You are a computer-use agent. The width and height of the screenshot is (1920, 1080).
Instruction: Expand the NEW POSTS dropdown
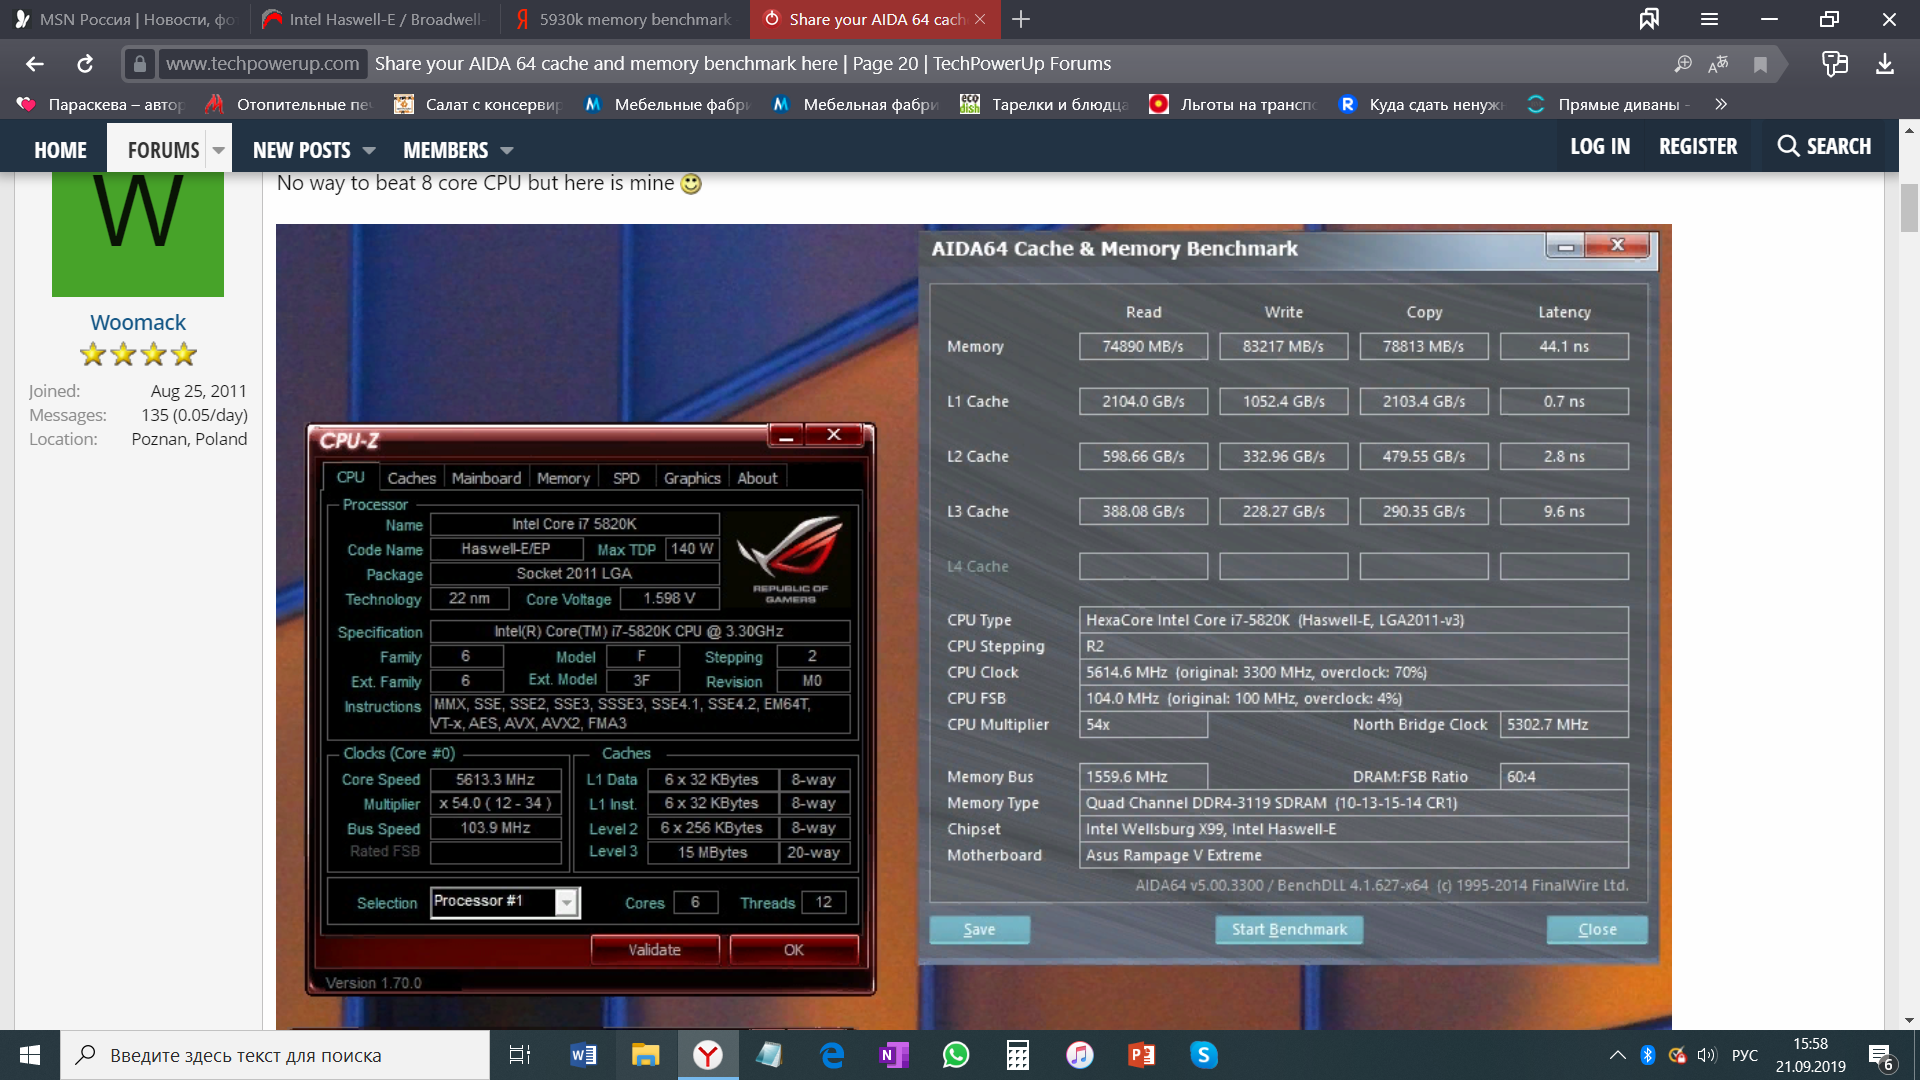tap(369, 150)
